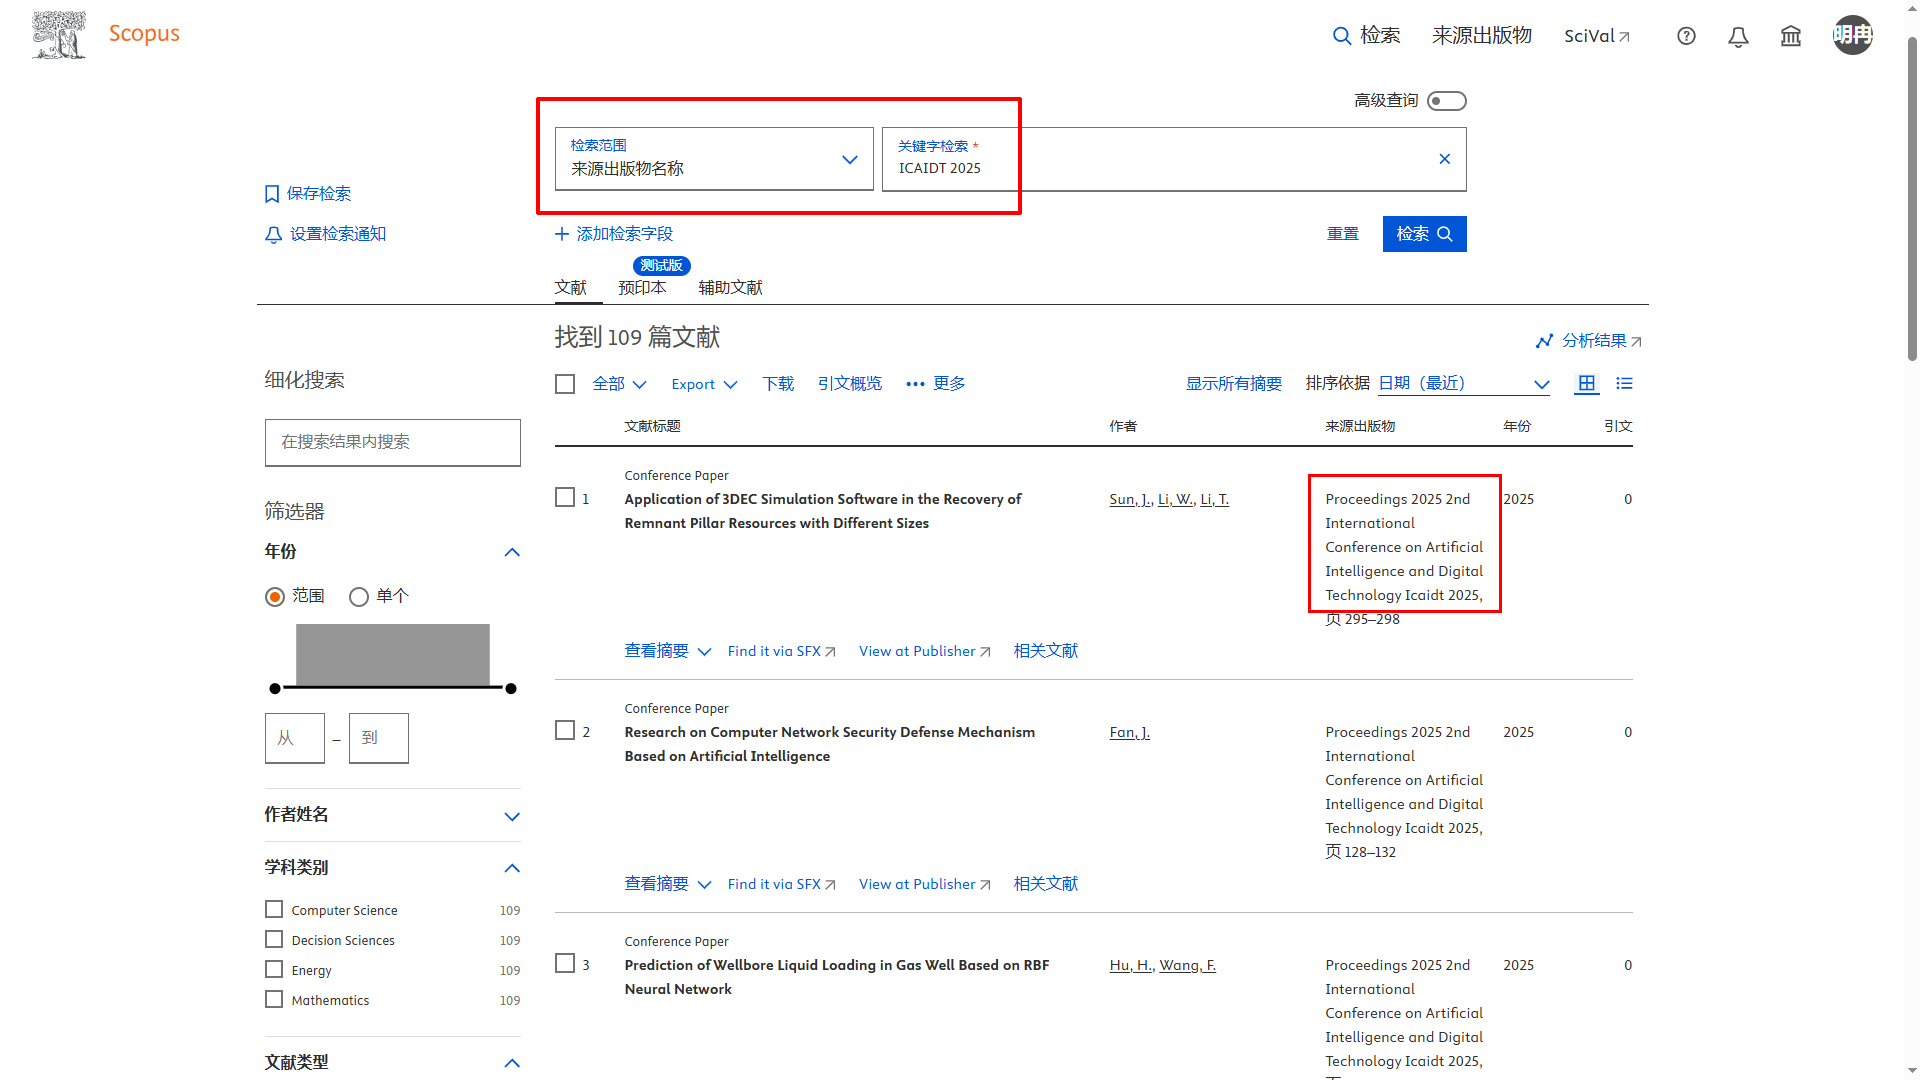Check the Computer Science subject filter

[x=274, y=909]
